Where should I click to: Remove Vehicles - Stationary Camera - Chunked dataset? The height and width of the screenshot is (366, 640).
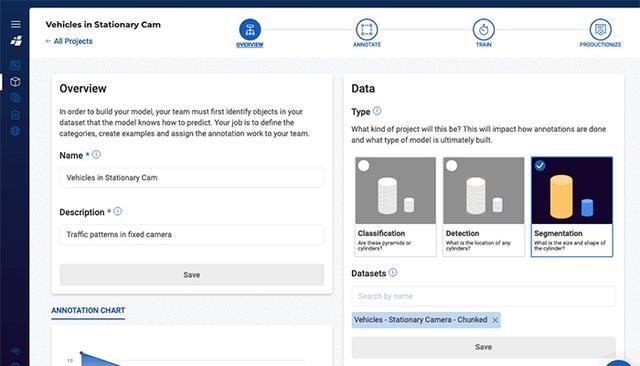[x=495, y=320]
